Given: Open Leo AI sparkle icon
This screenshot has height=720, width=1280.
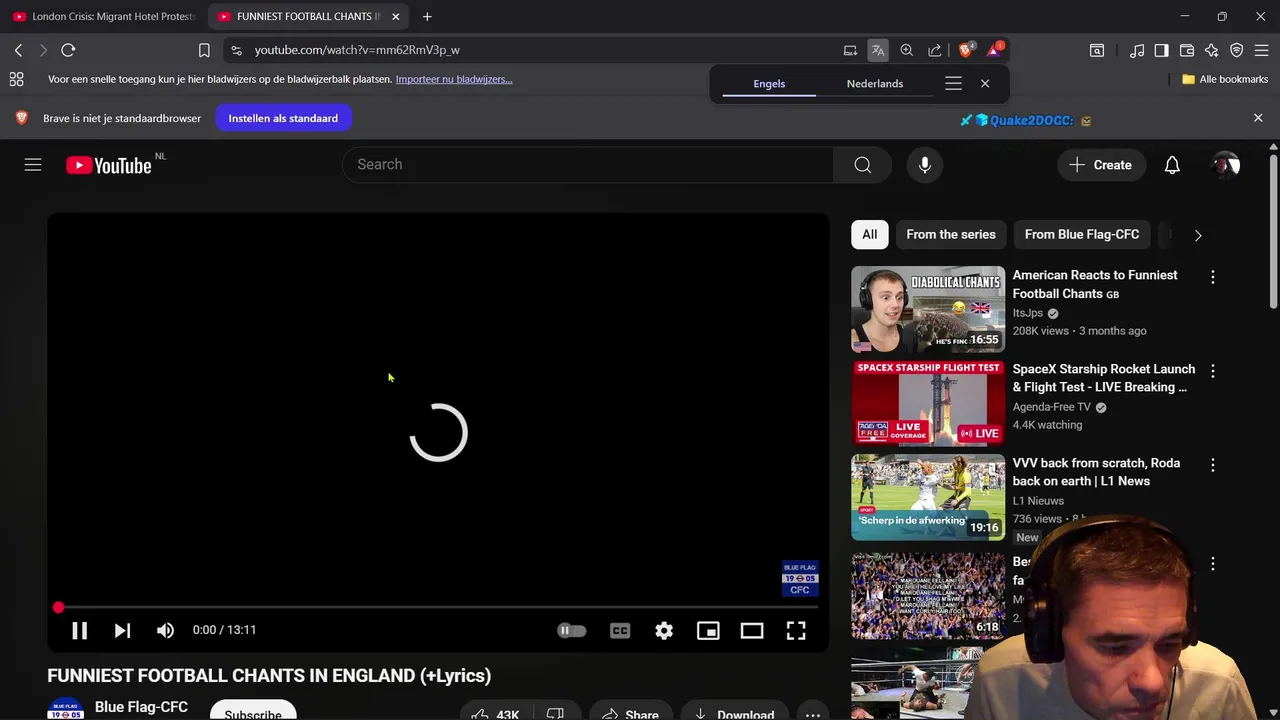Looking at the screenshot, I should [1212, 50].
